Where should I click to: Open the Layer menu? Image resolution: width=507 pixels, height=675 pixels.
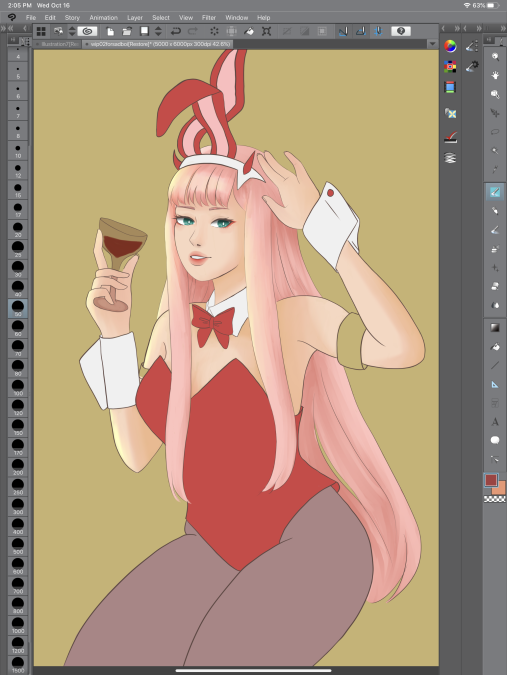click(135, 18)
